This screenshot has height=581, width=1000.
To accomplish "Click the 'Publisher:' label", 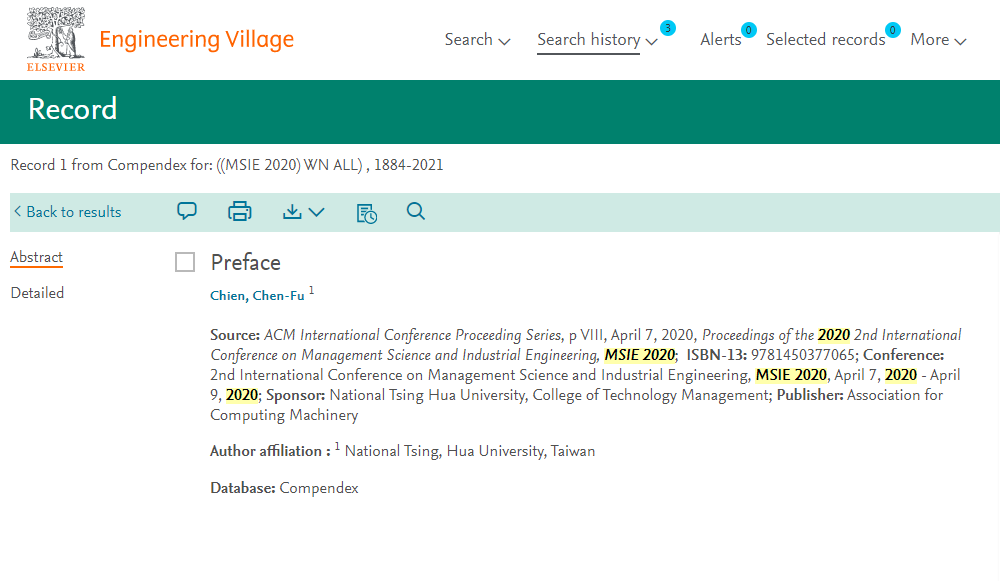I will (x=810, y=395).
